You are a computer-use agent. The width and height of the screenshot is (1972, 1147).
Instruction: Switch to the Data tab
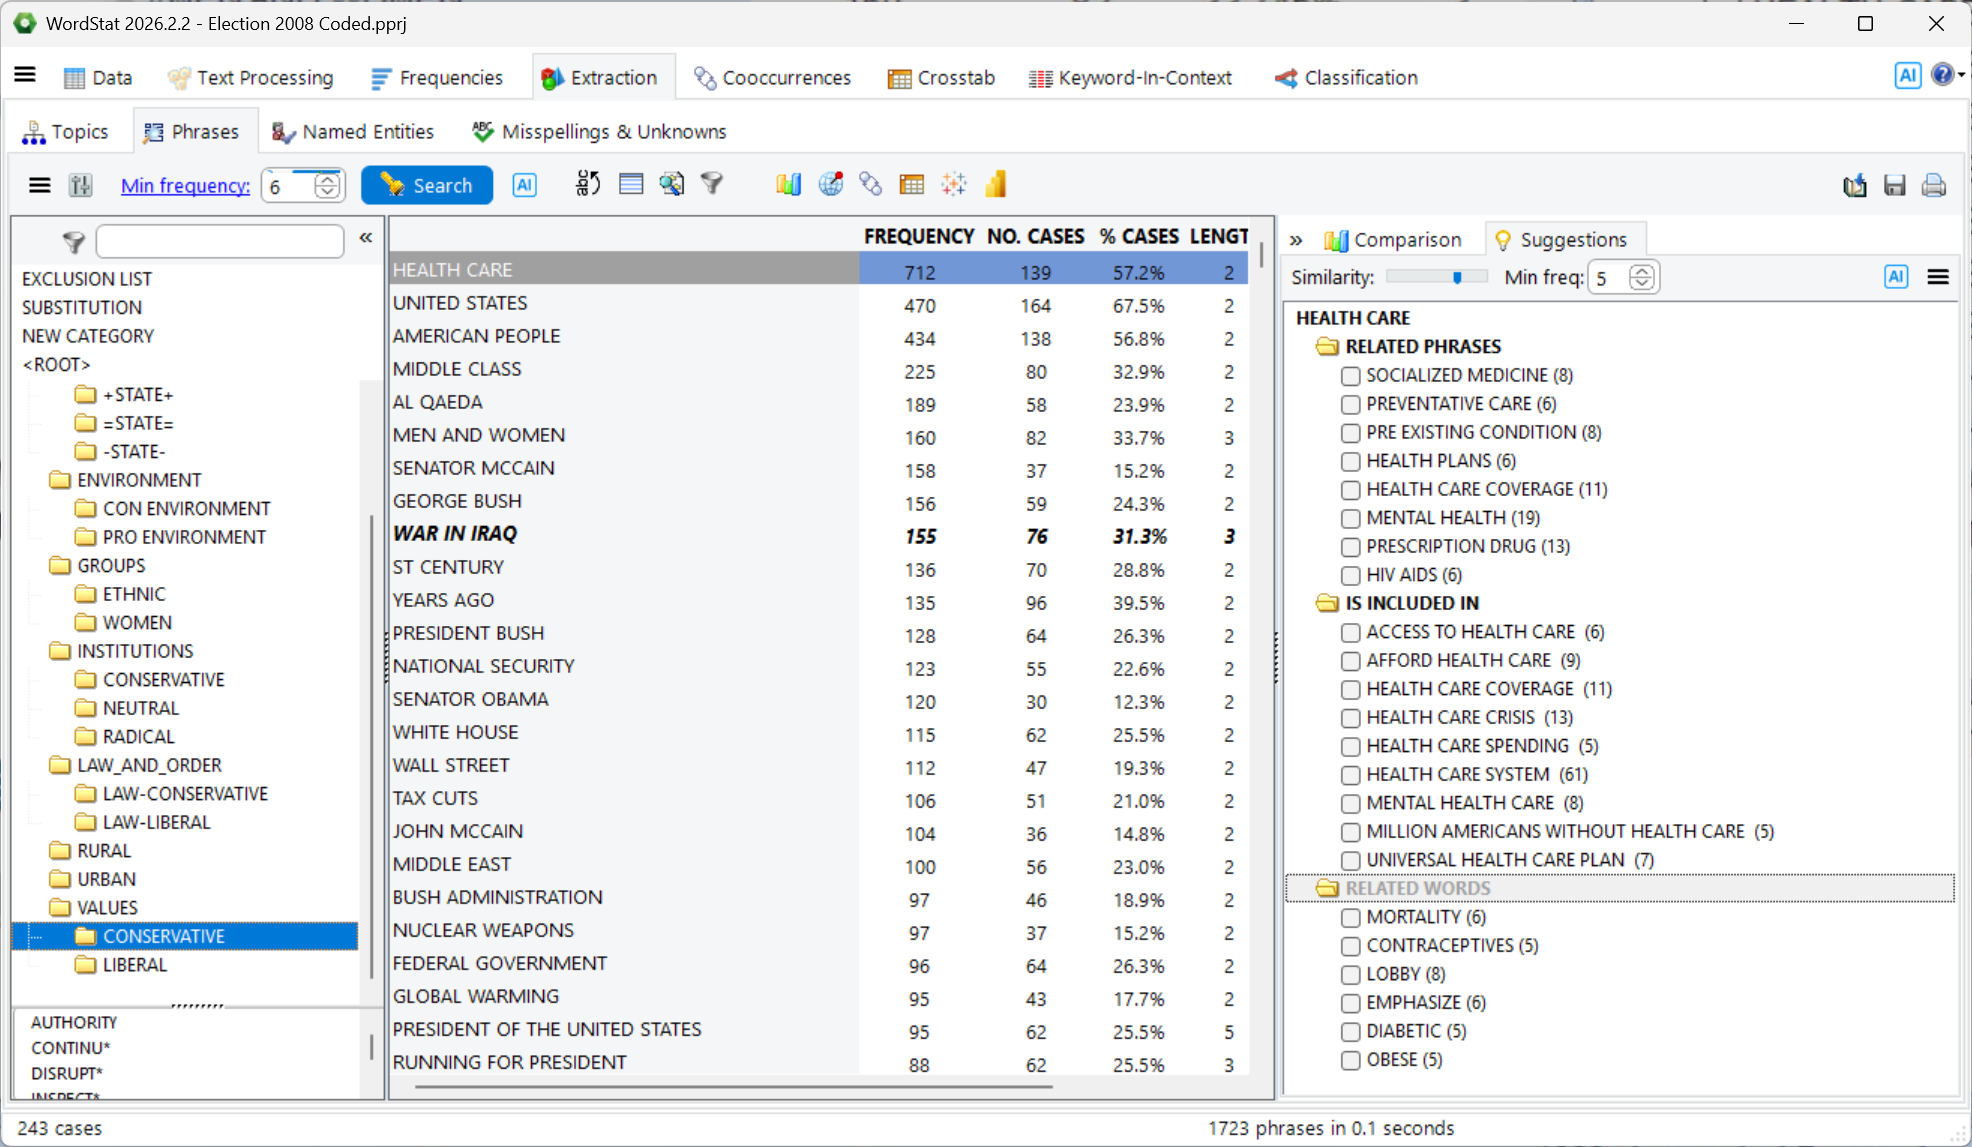click(98, 77)
